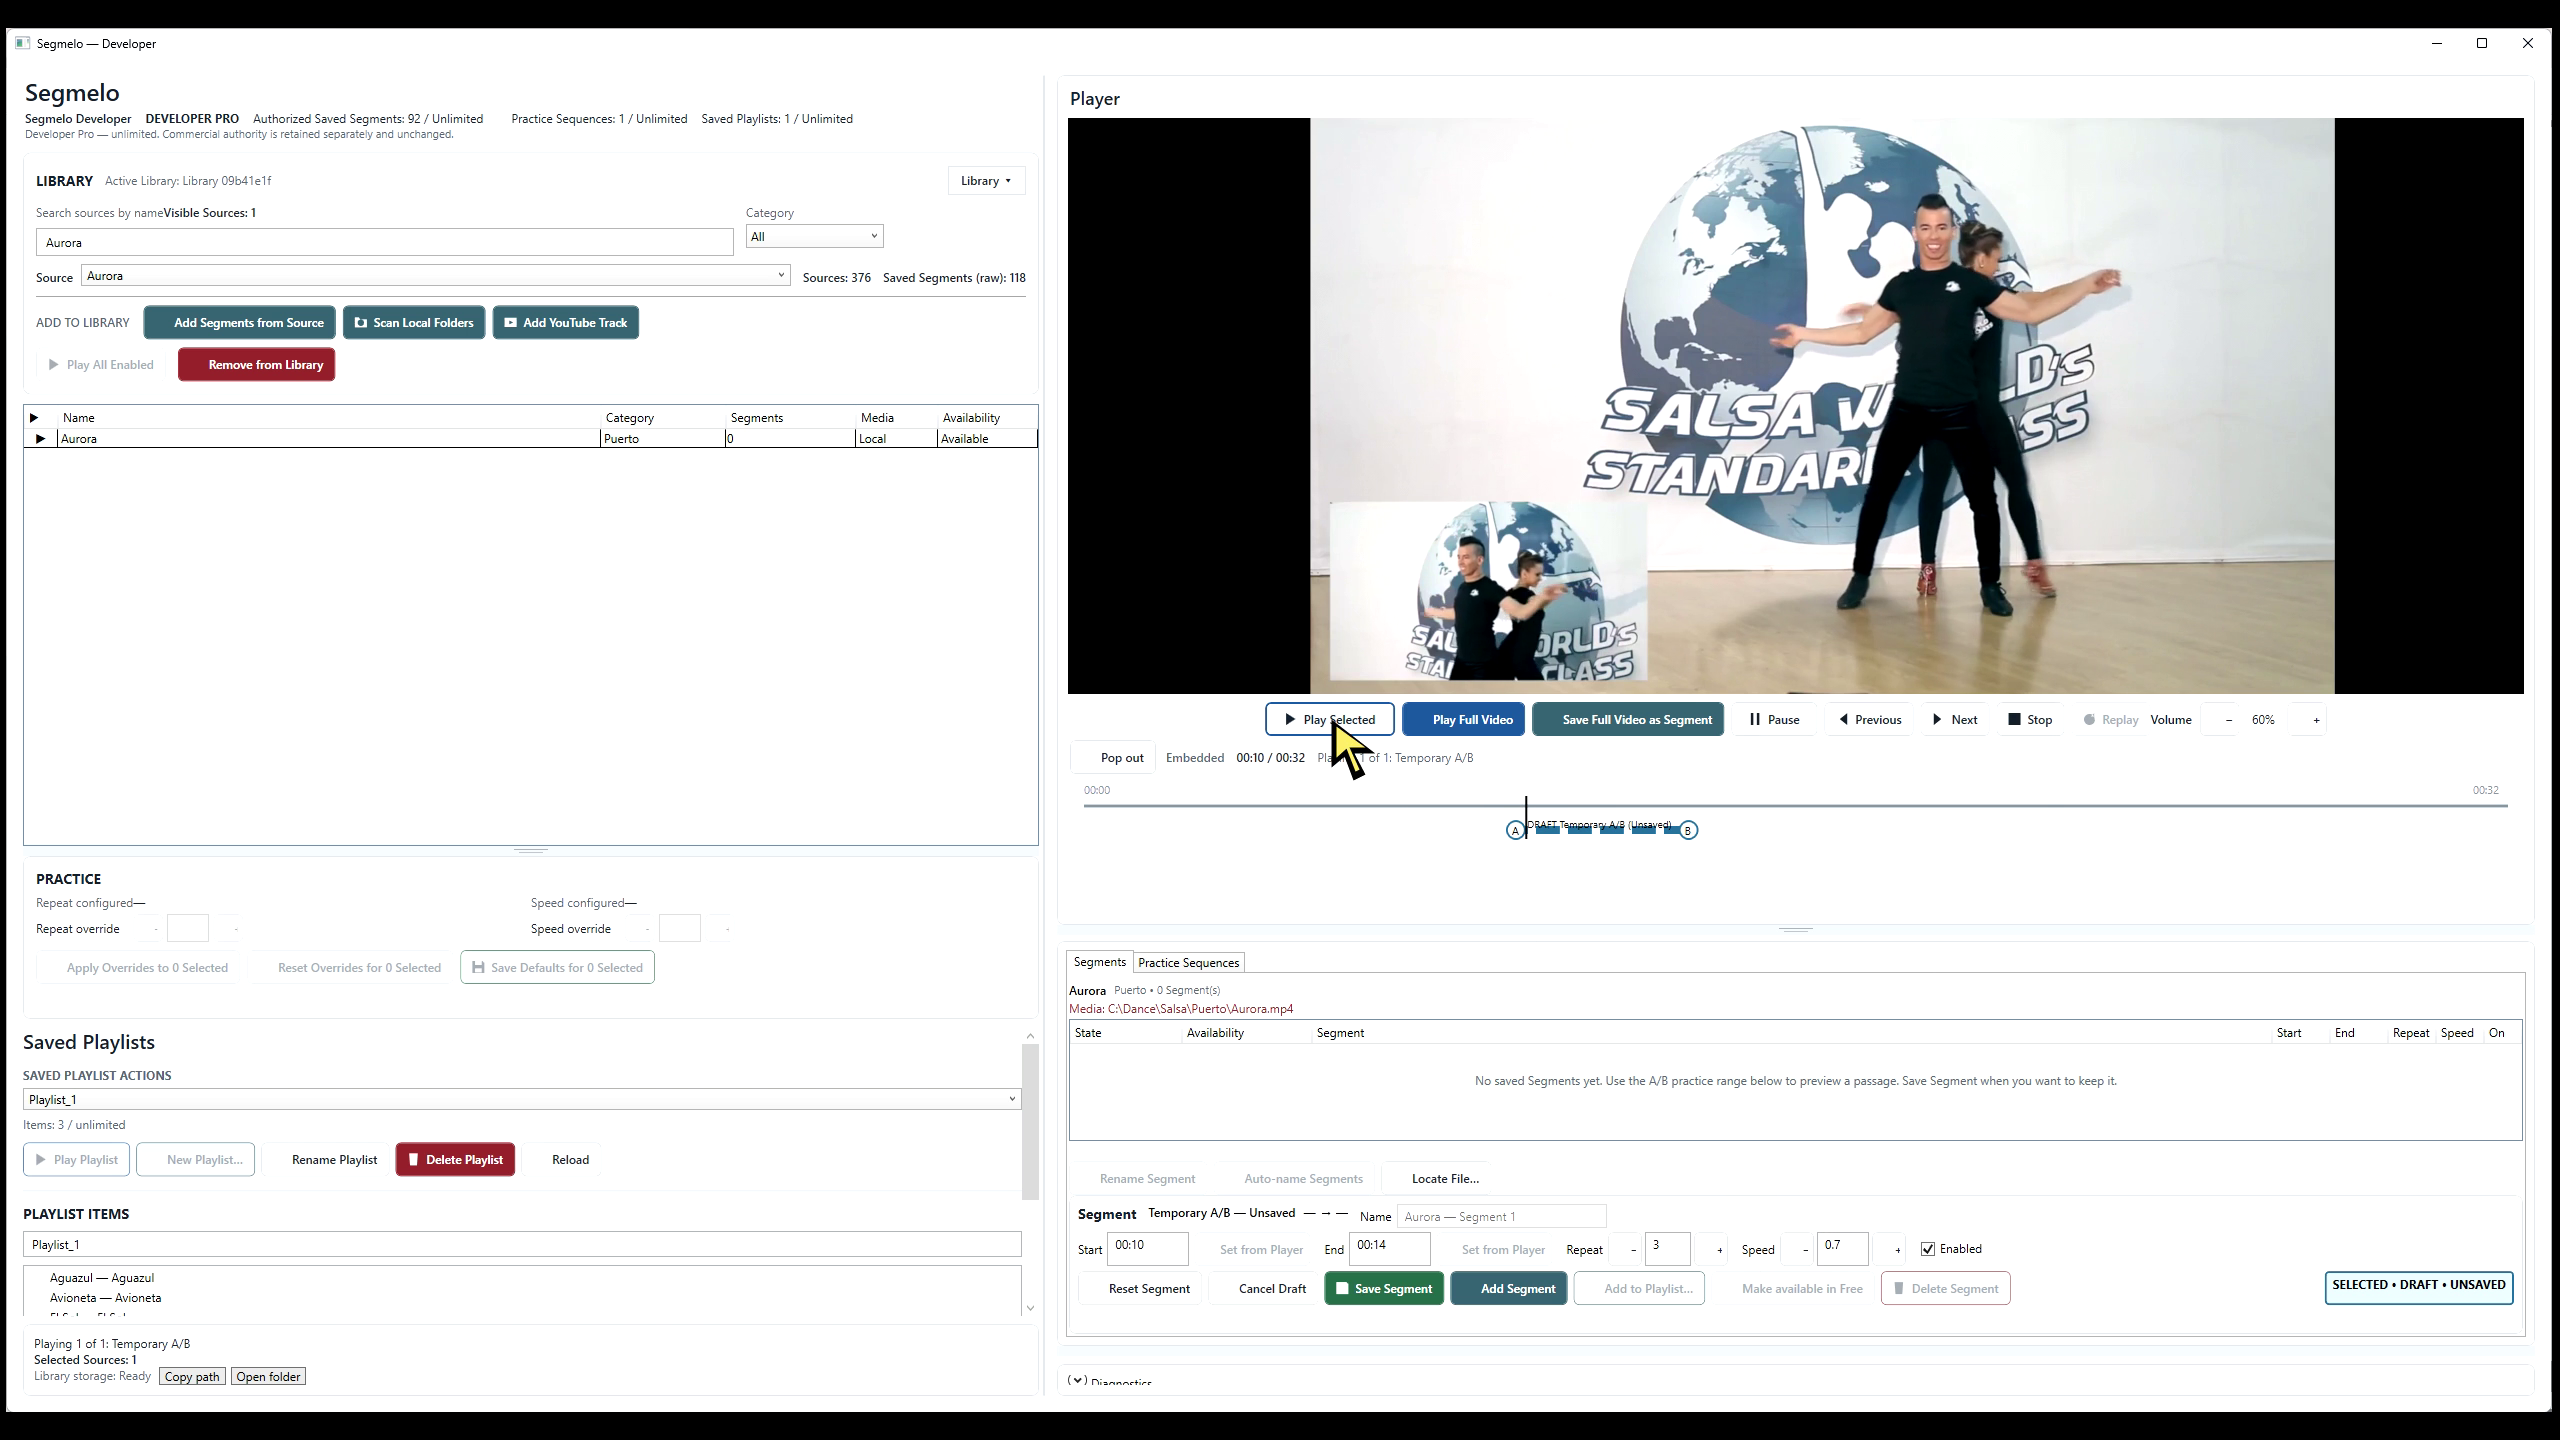Switch to the Segments tab
The height and width of the screenshot is (1440, 2560).
coord(1099,961)
